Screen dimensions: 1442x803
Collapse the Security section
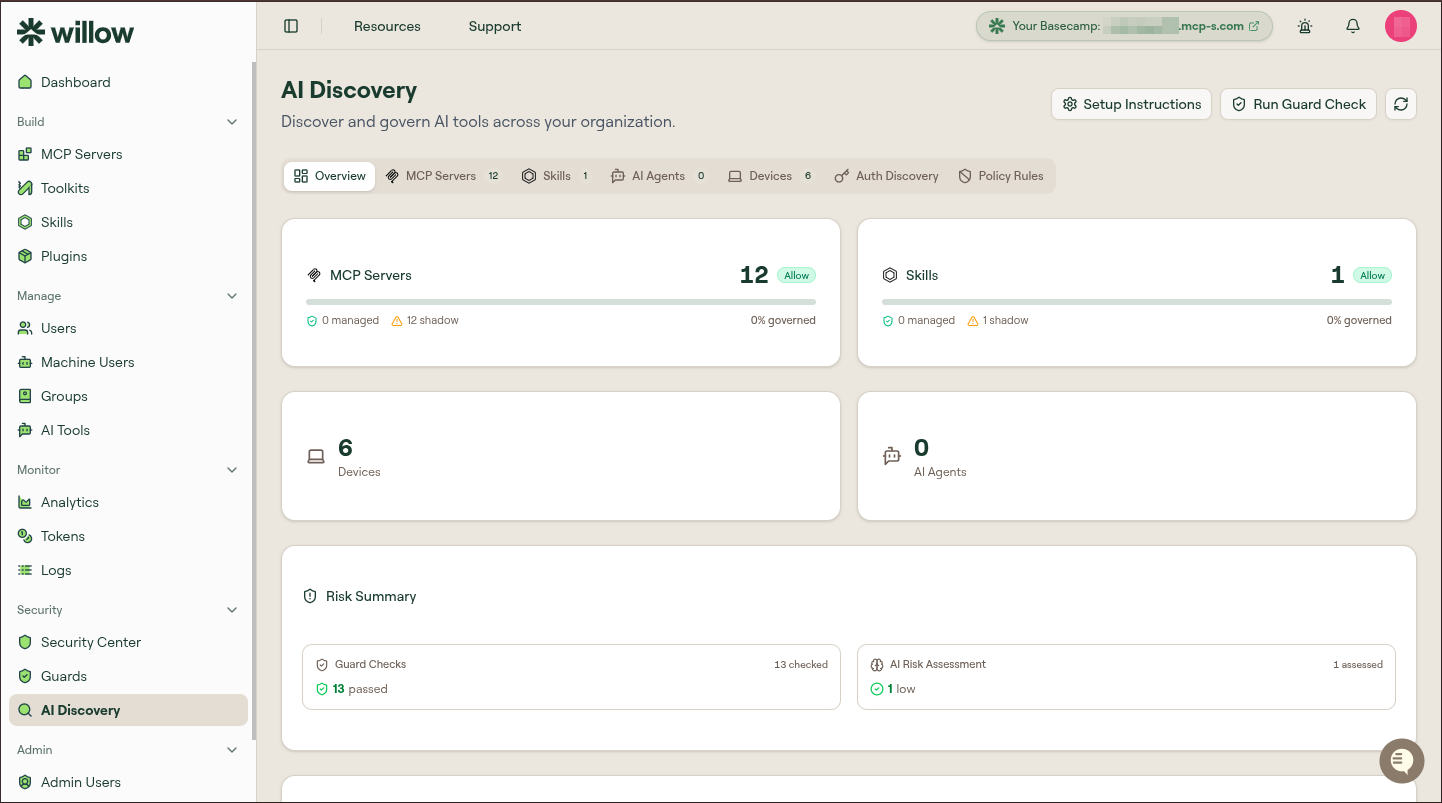(232, 610)
